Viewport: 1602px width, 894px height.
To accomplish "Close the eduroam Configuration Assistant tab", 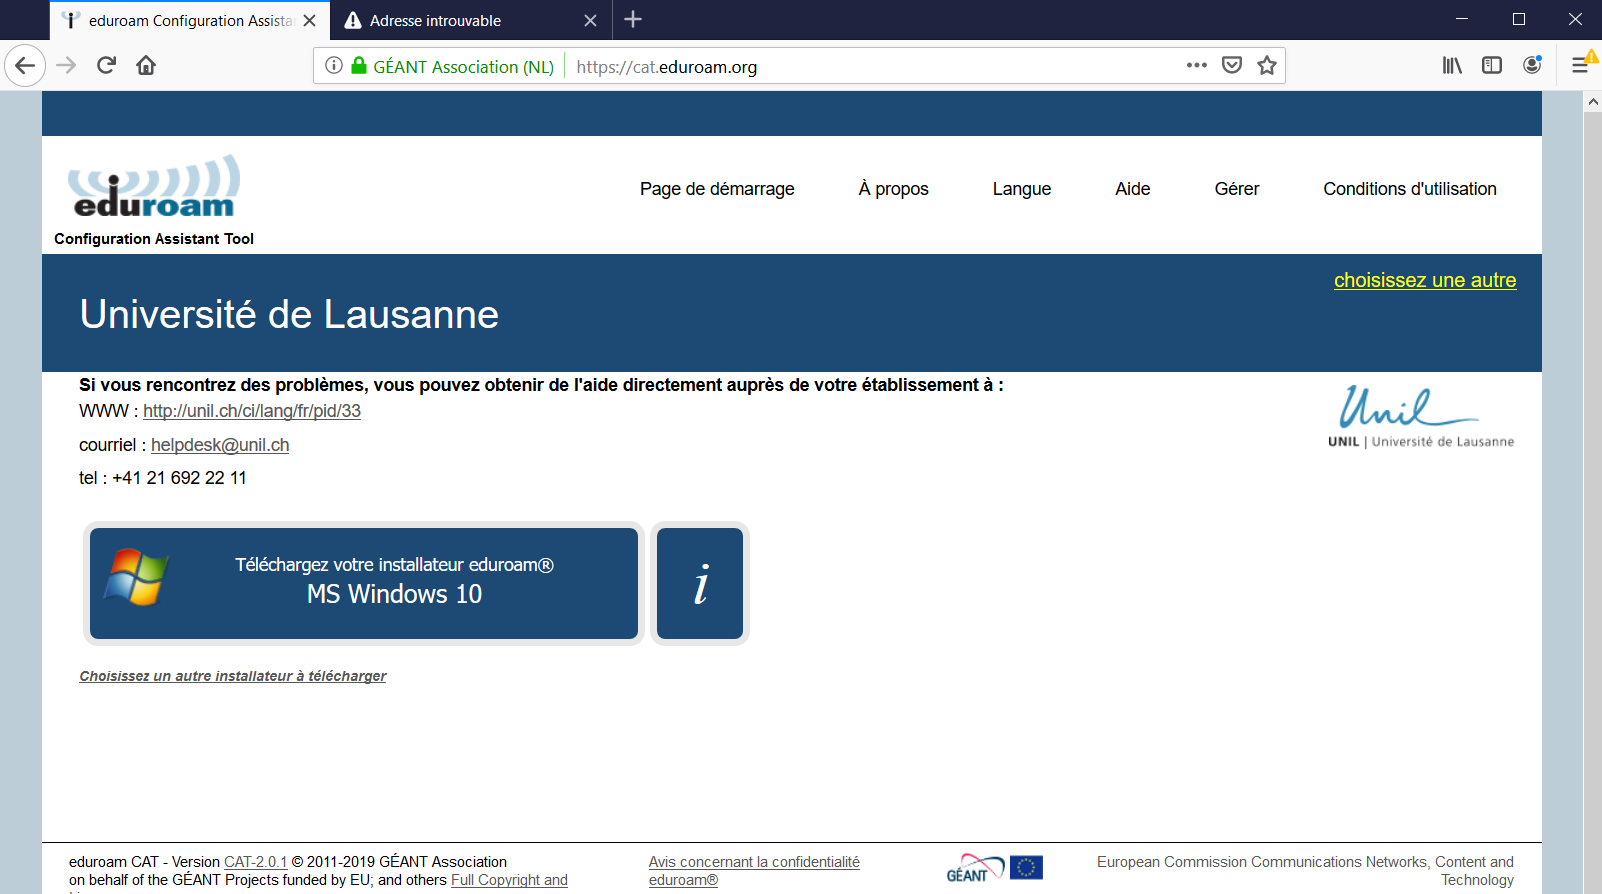I will [310, 20].
